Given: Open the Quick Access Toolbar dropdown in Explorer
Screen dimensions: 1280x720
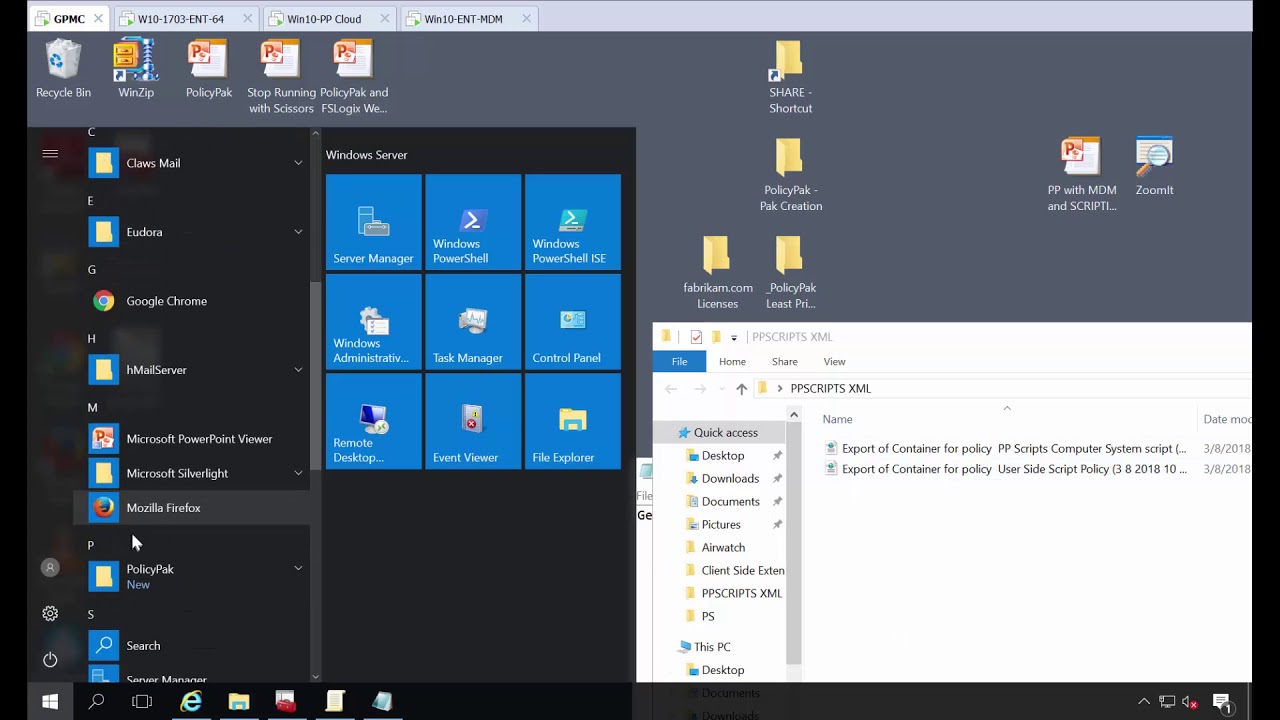Looking at the screenshot, I should [x=733, y=337].
